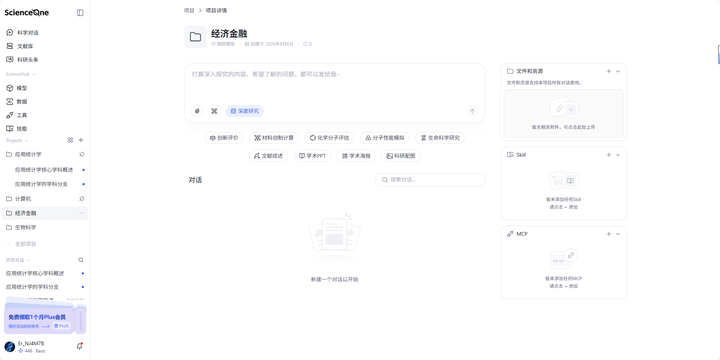Screen dimensions: 720x360
Task: Open 应用统计学核心学科概述 under the 应用统计学 project
Action: (44, 169)
